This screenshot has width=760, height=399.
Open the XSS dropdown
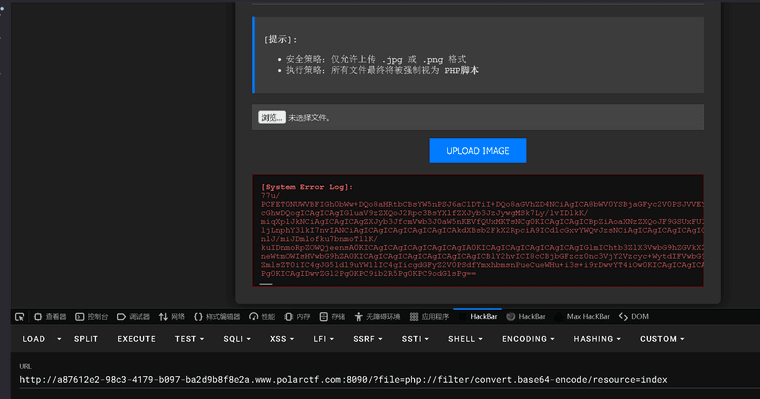coord(282,339)
